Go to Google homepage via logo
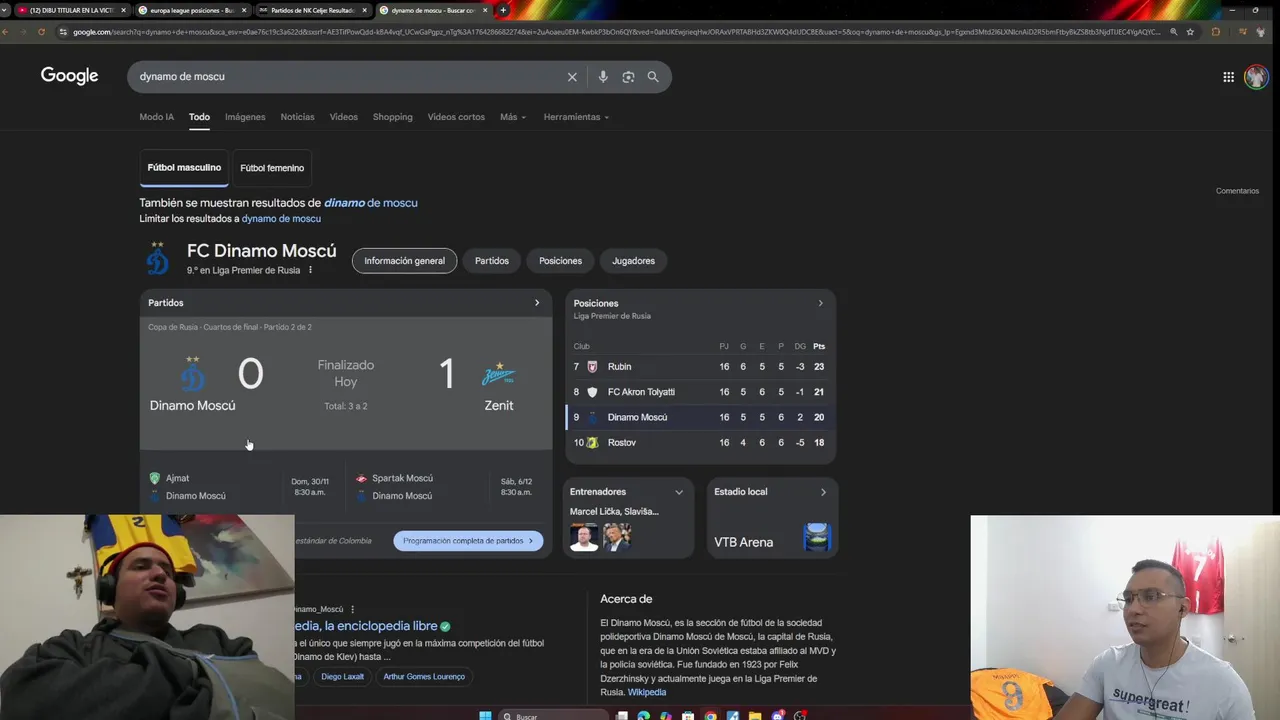 pyautogui.click(x=69, y=76)
